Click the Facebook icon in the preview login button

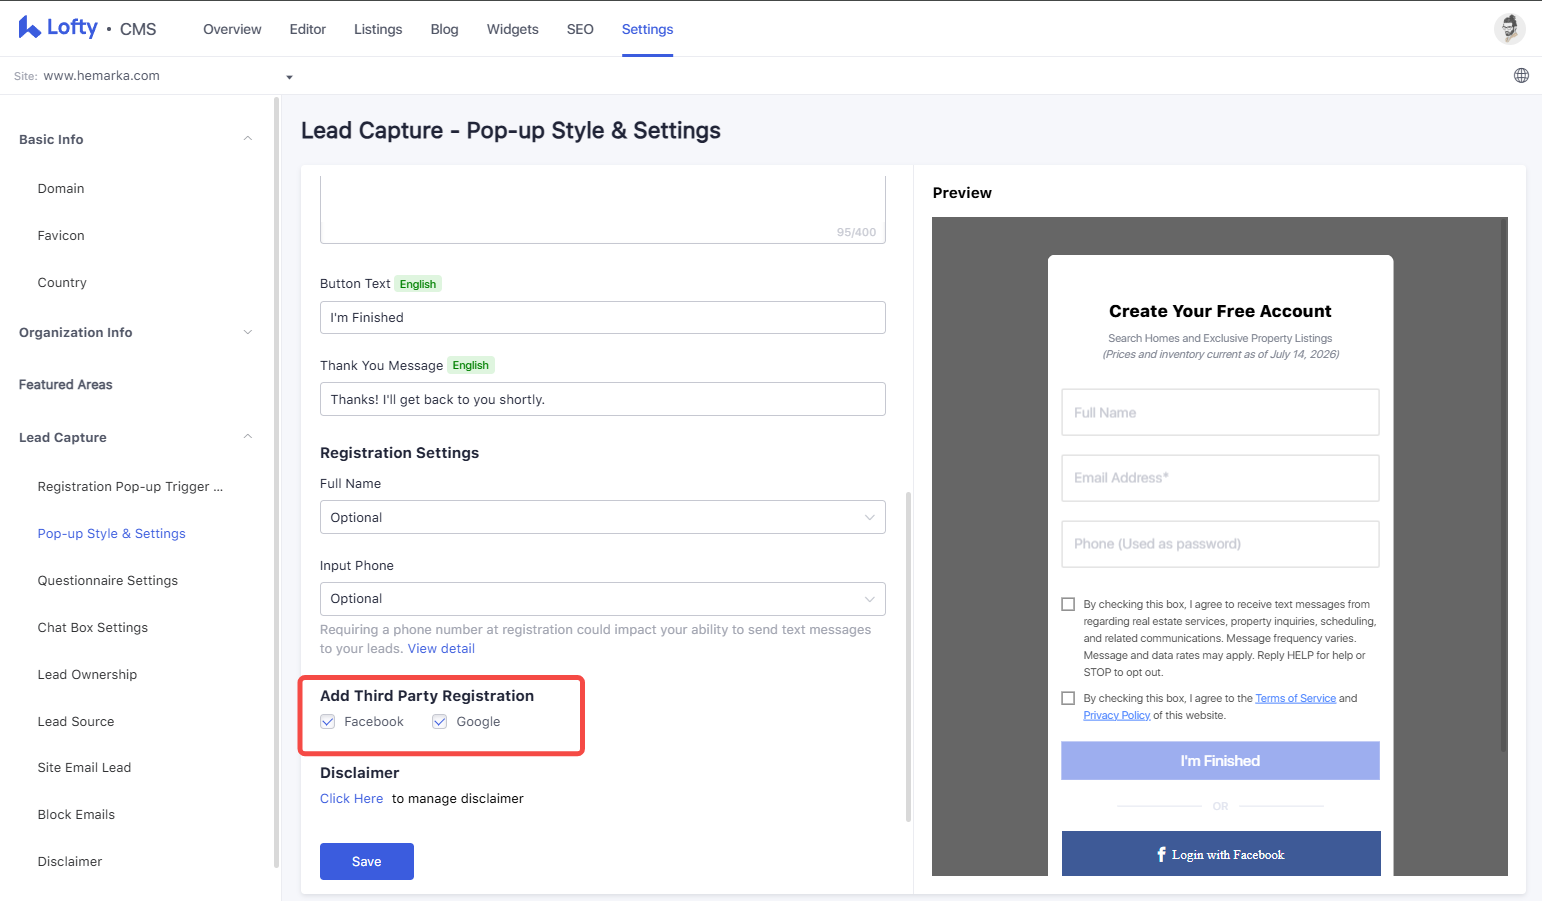tap(1161, 855)
